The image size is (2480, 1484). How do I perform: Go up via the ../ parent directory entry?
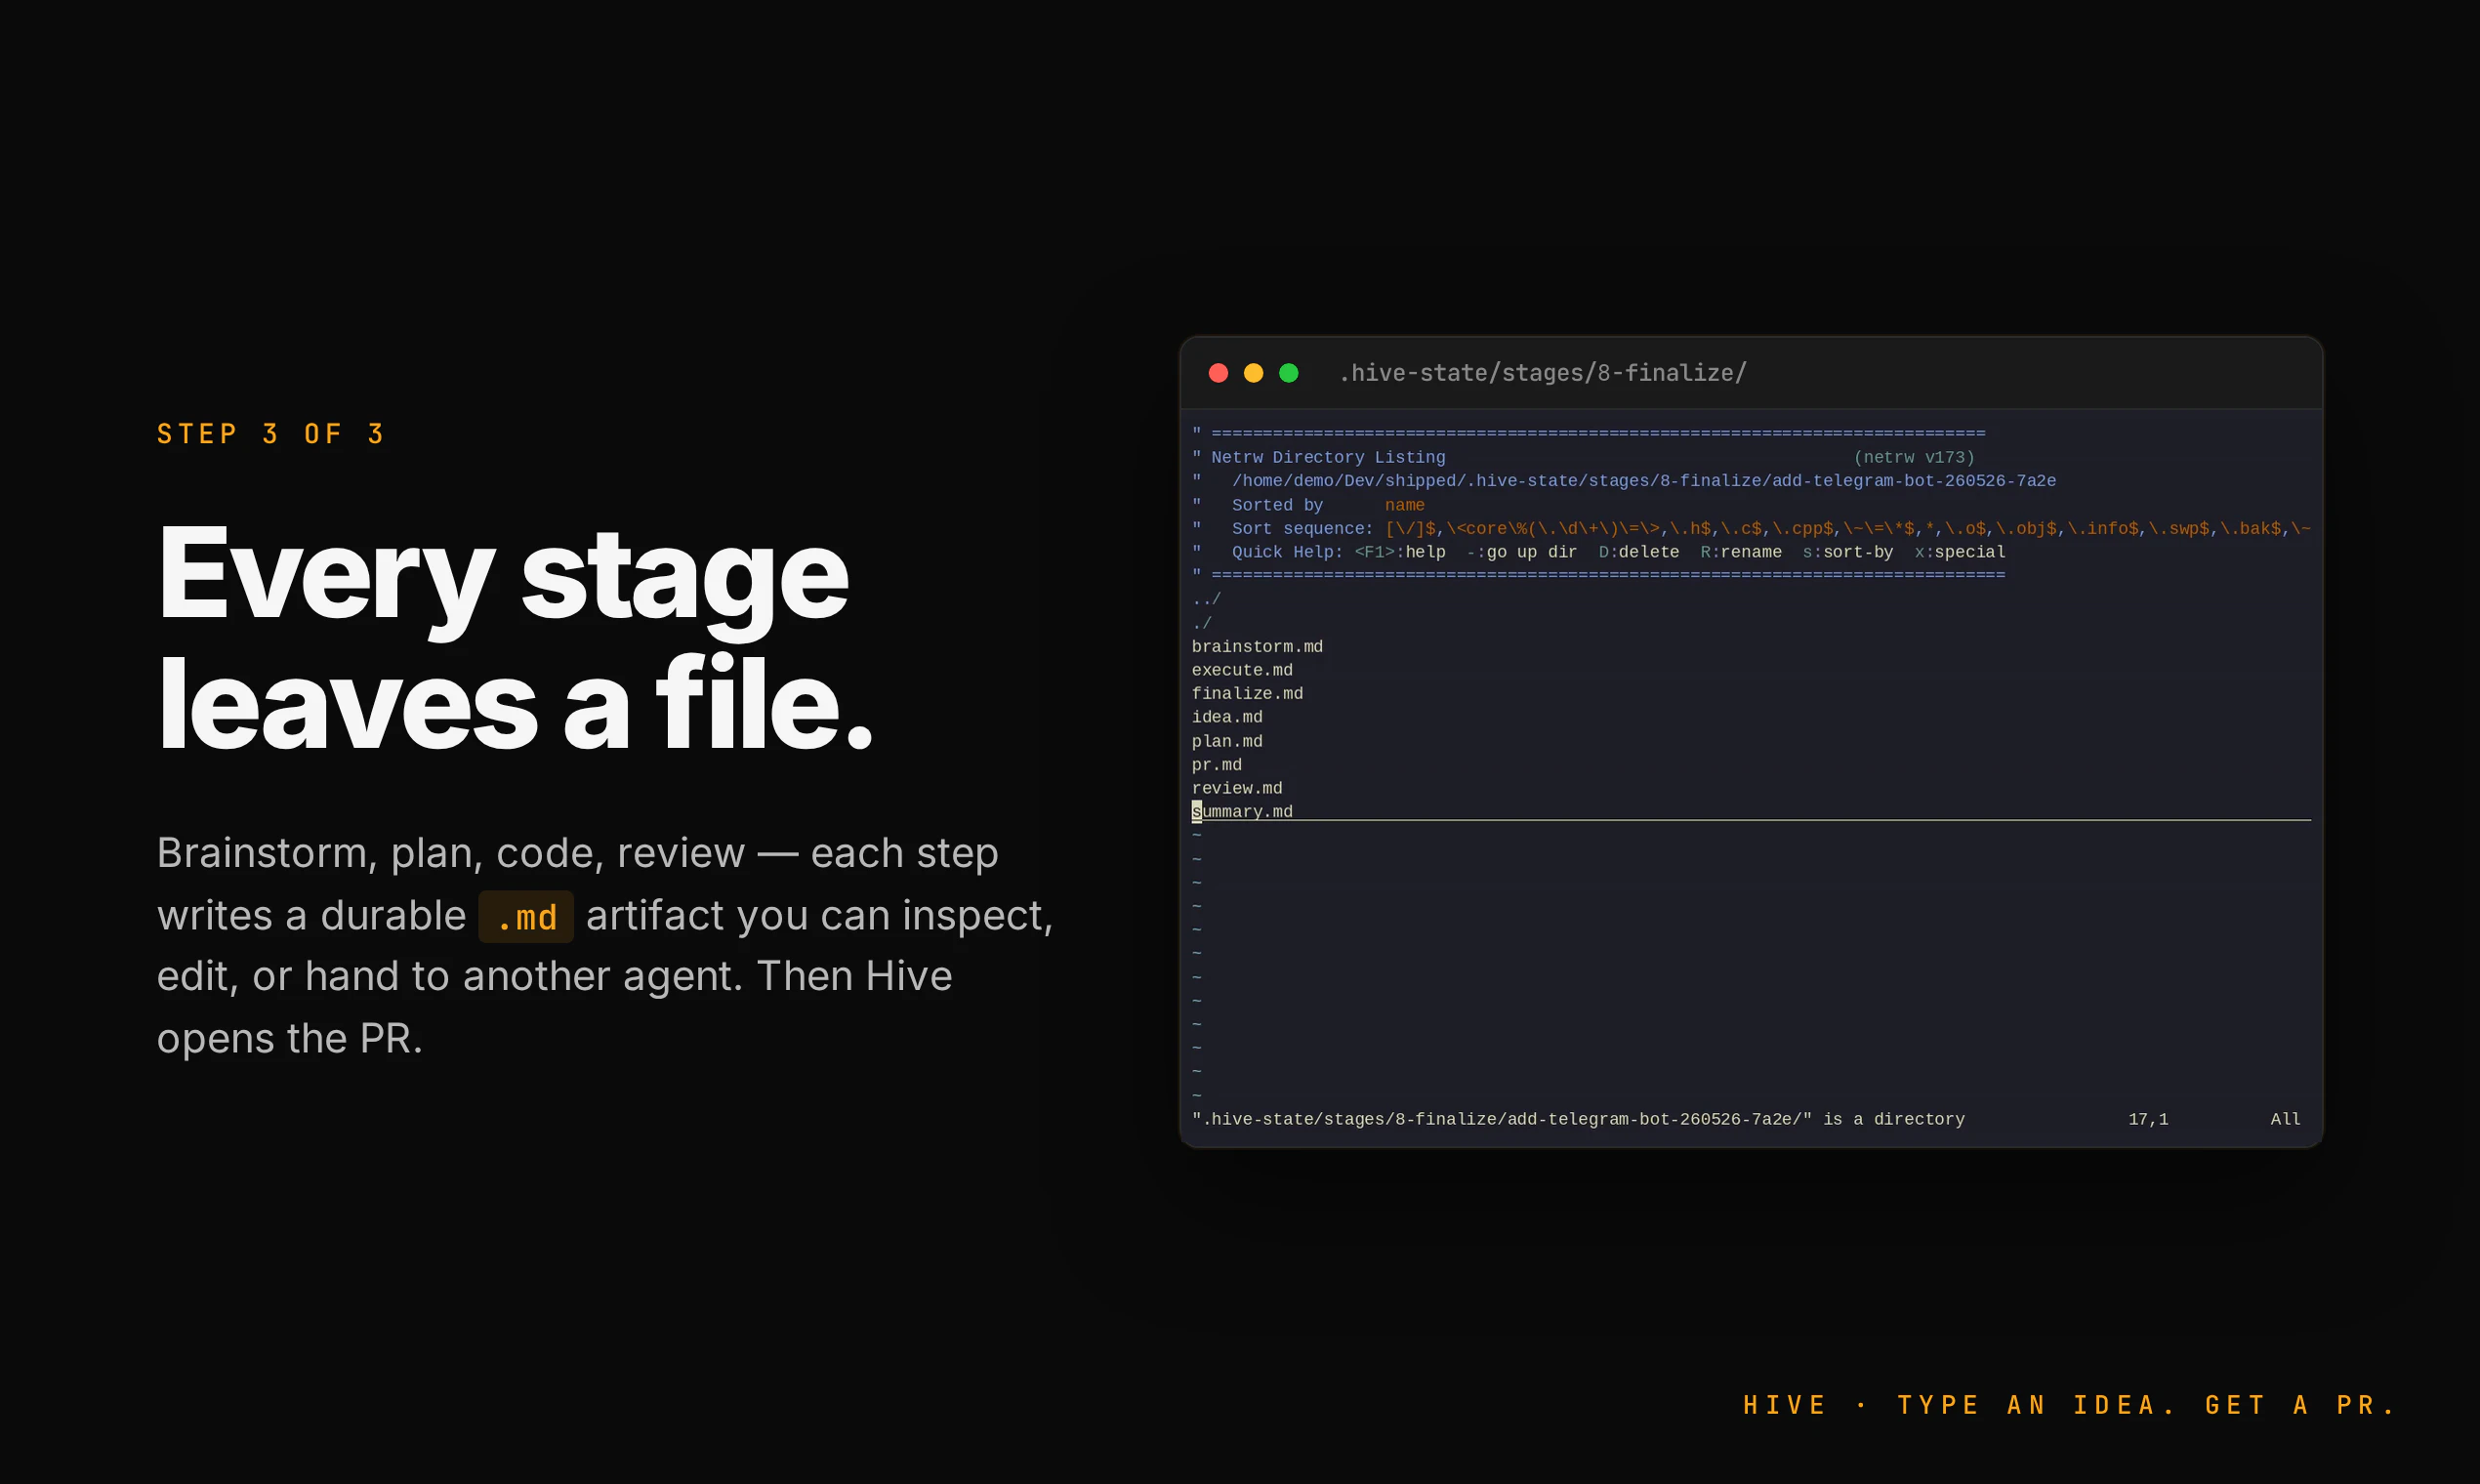tap(1206, 599)
